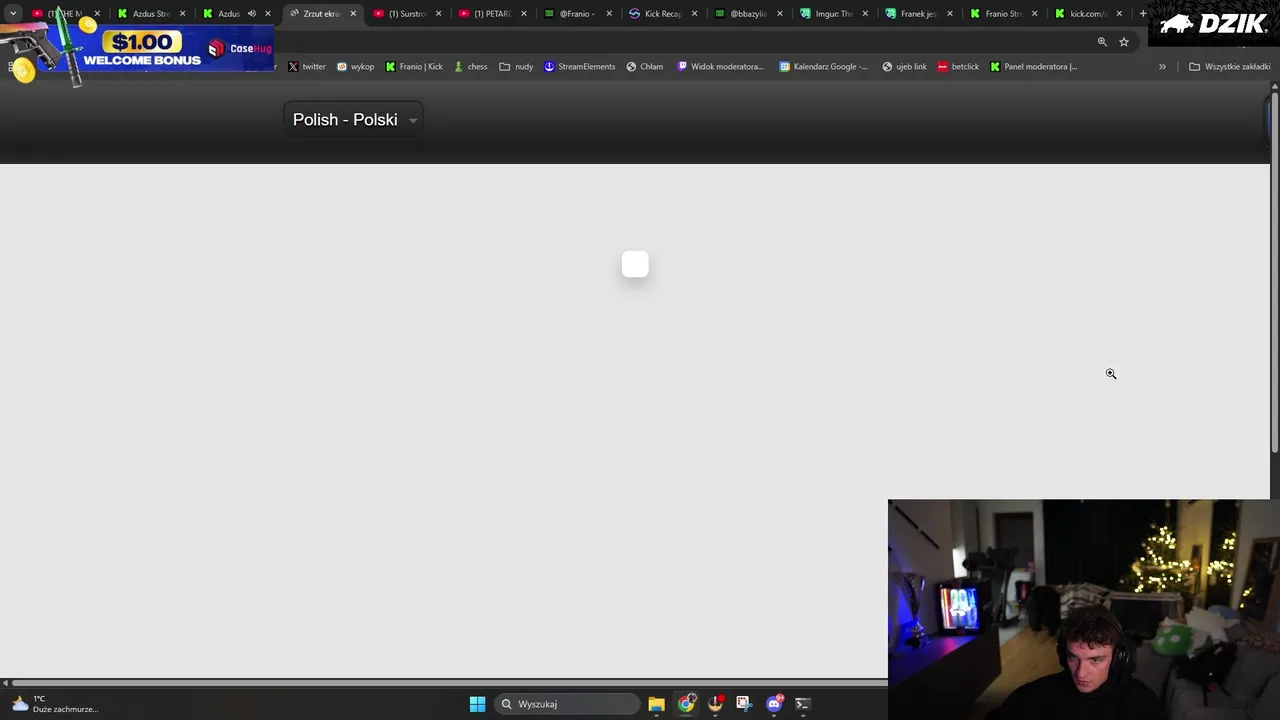Open the wykop bookmark

tap(355, 67)
